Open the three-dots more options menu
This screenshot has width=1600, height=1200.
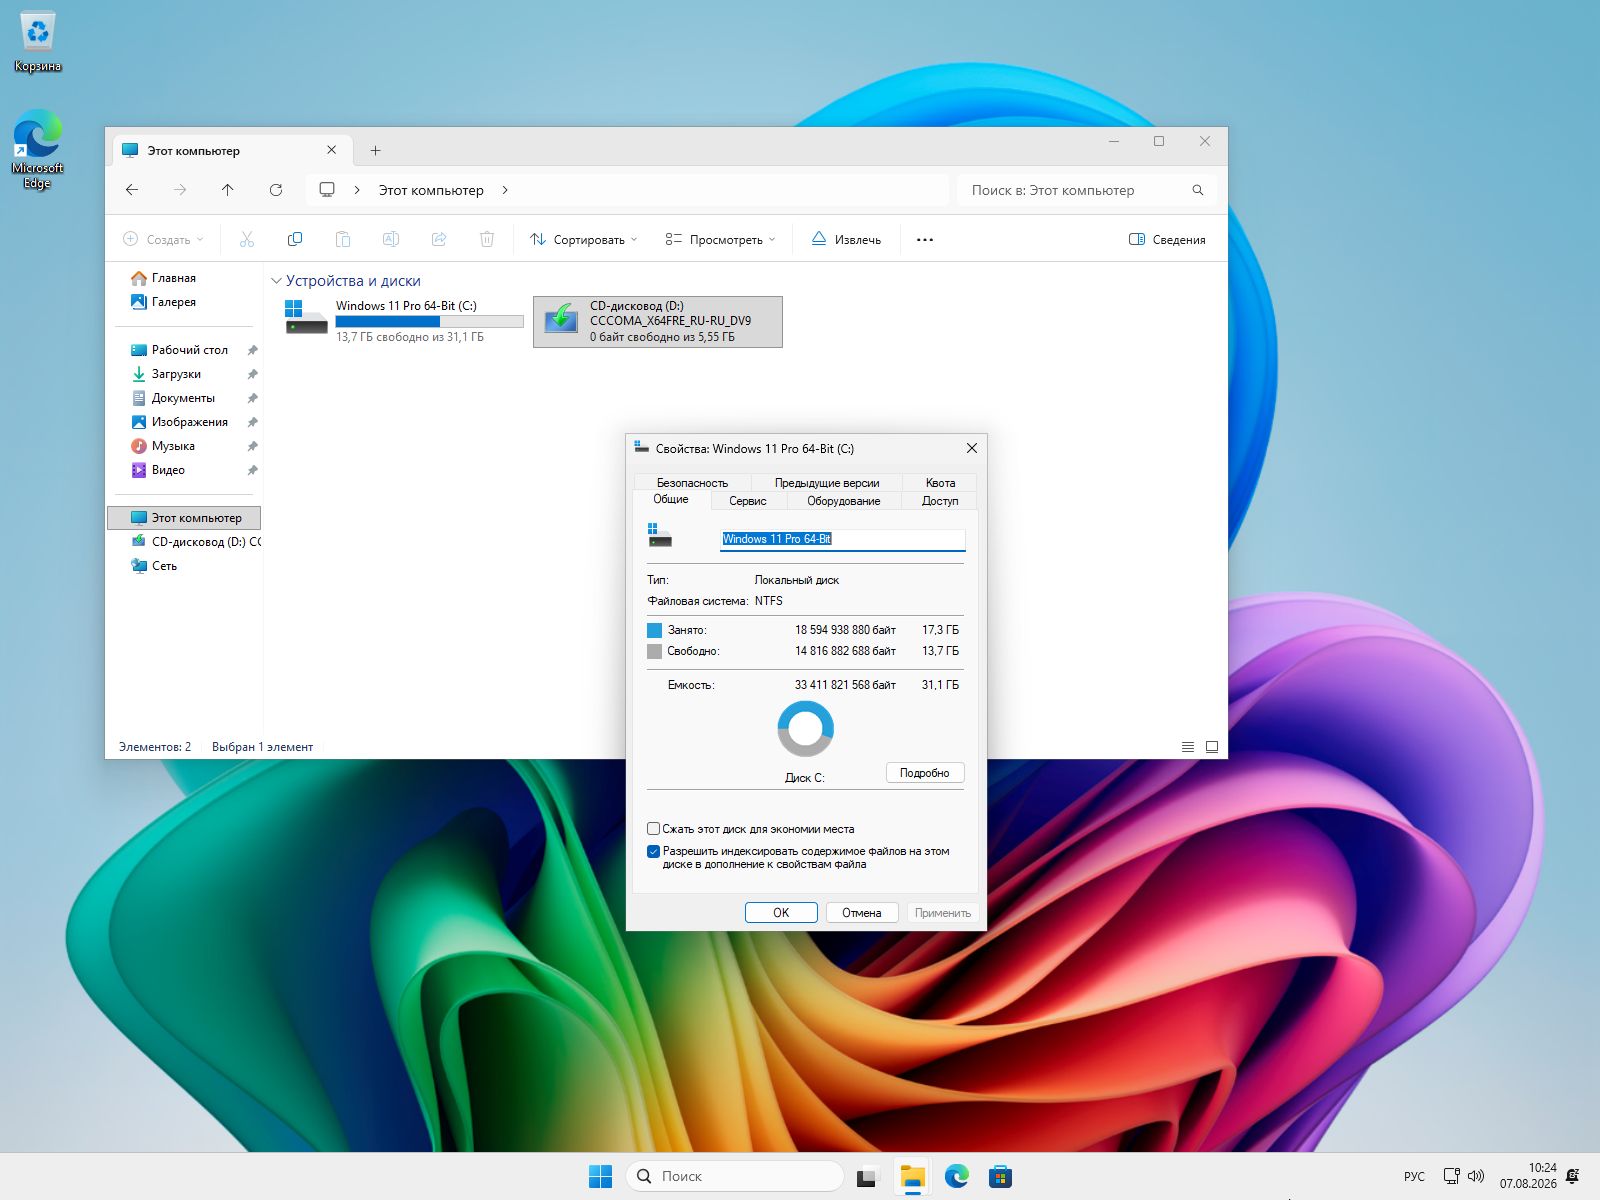(925, 240)
